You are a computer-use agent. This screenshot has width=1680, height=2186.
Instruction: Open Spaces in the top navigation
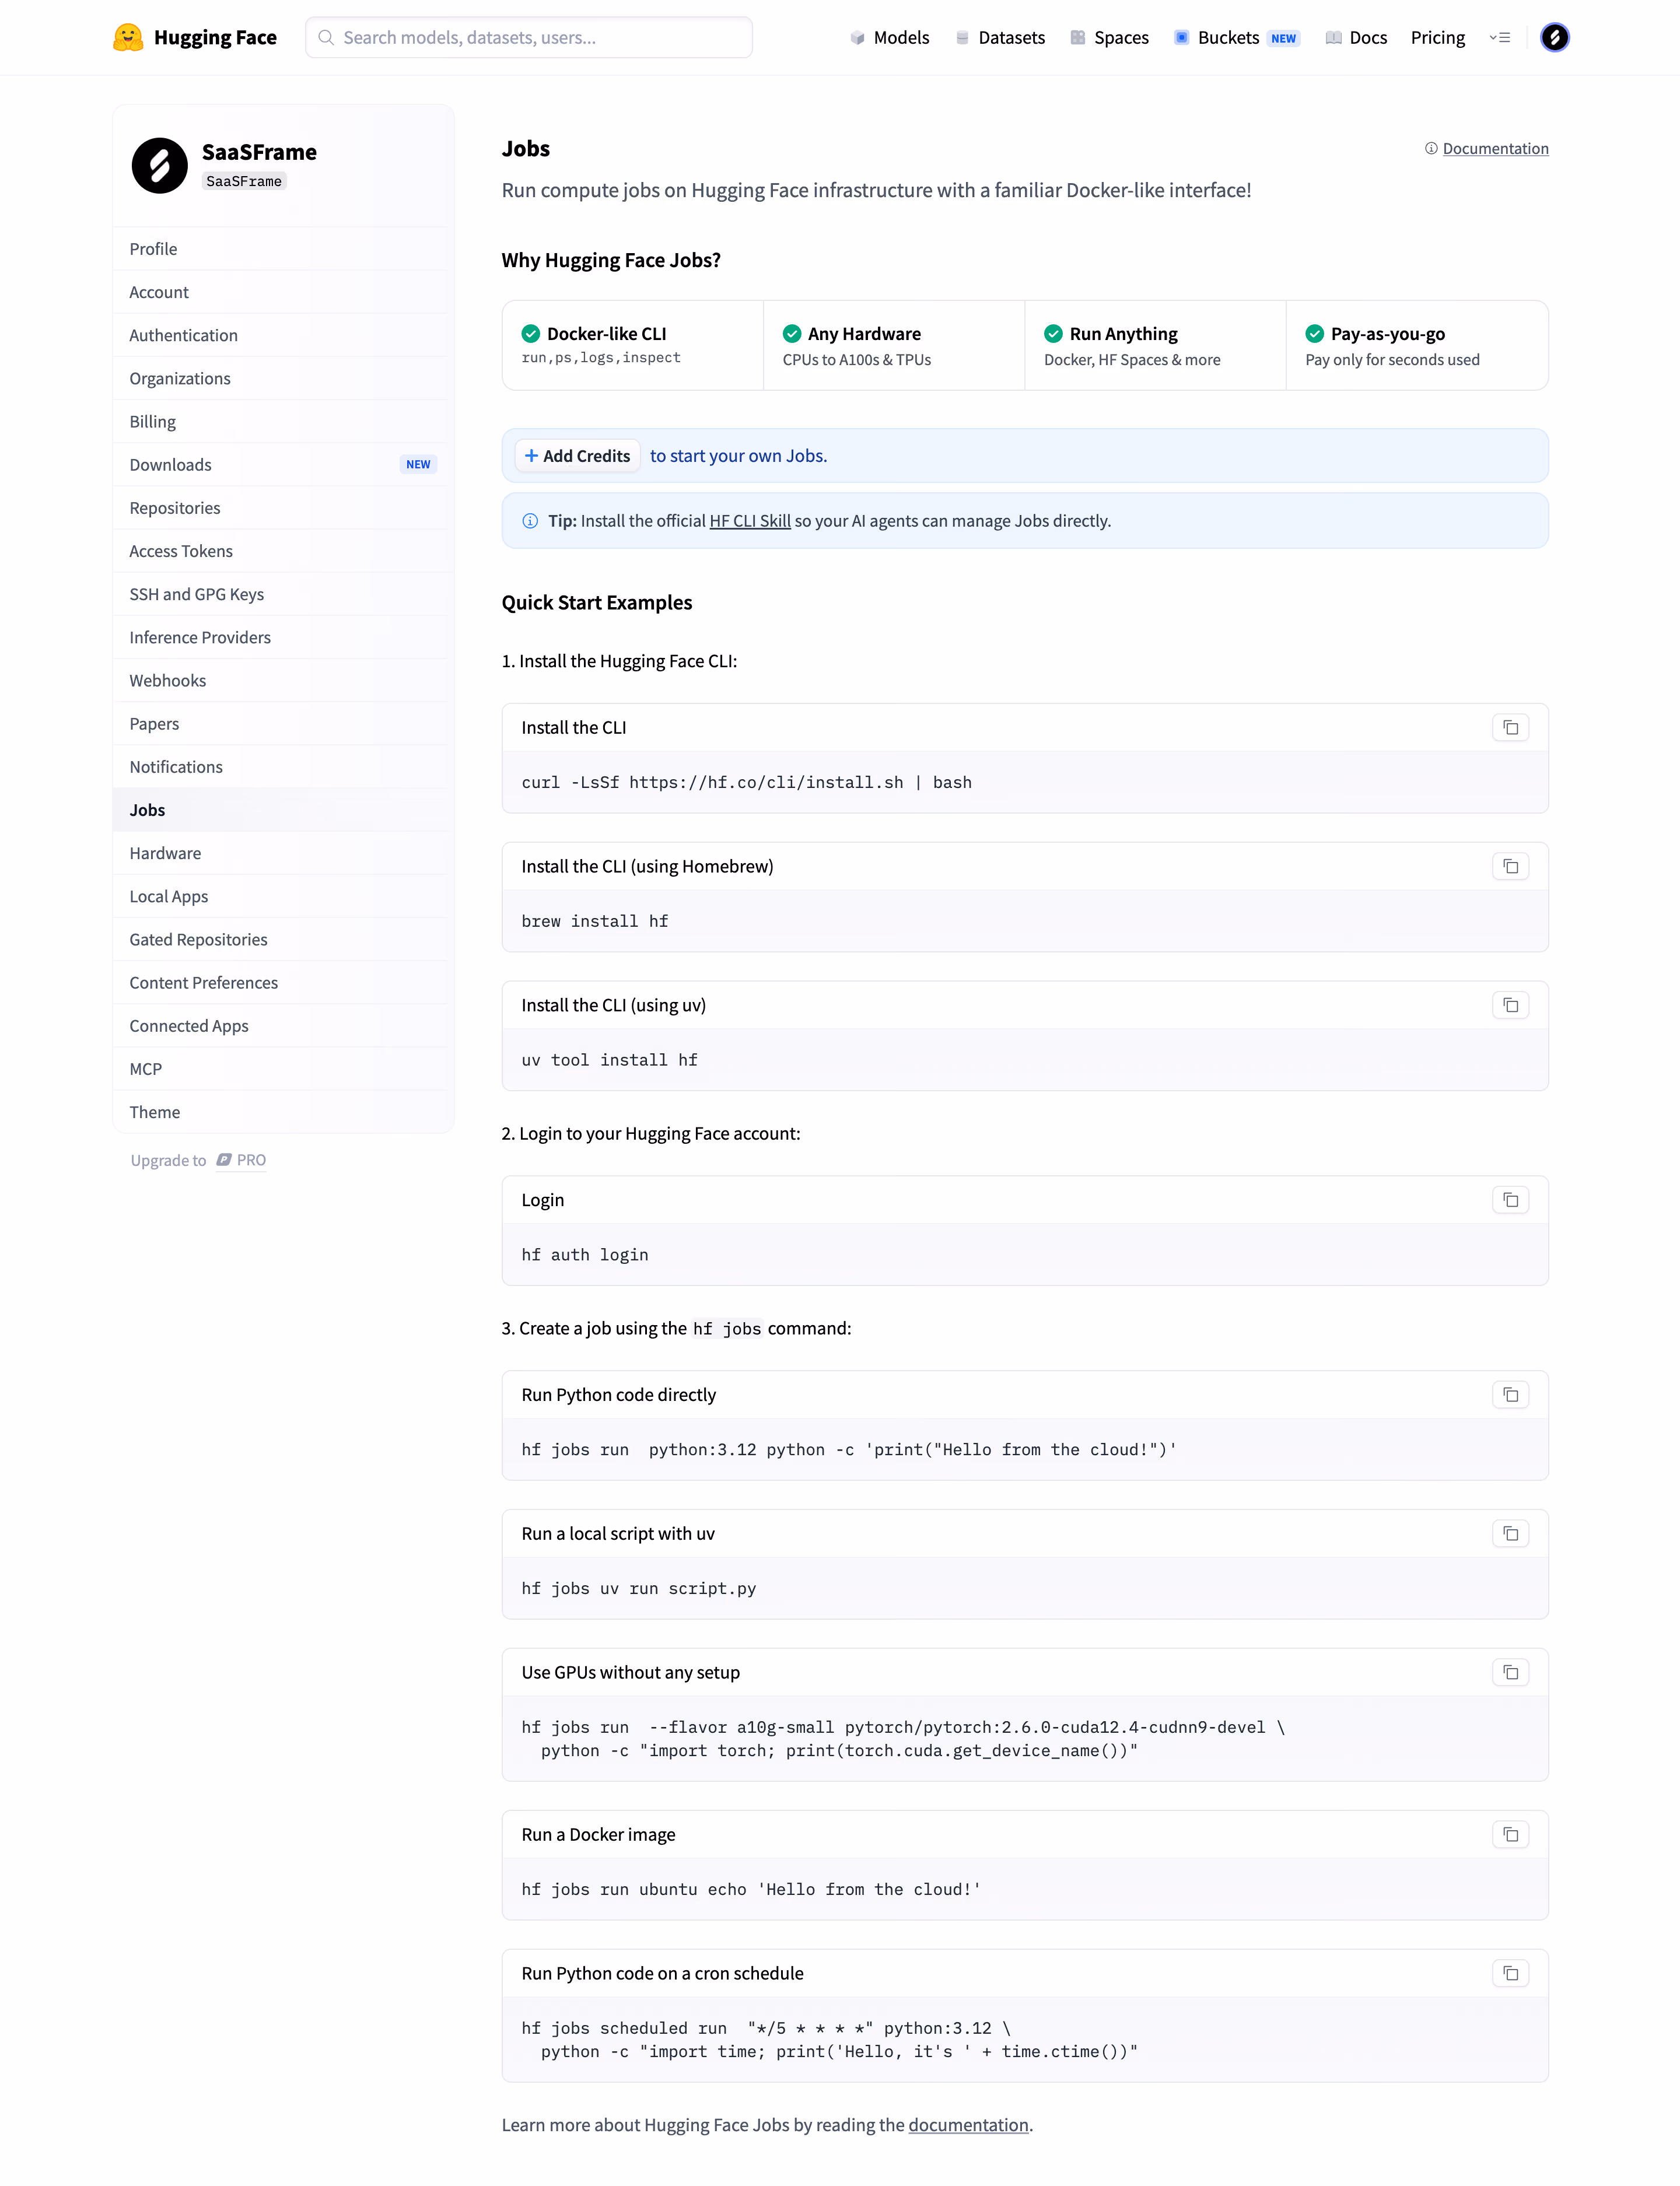(1109, 38)
